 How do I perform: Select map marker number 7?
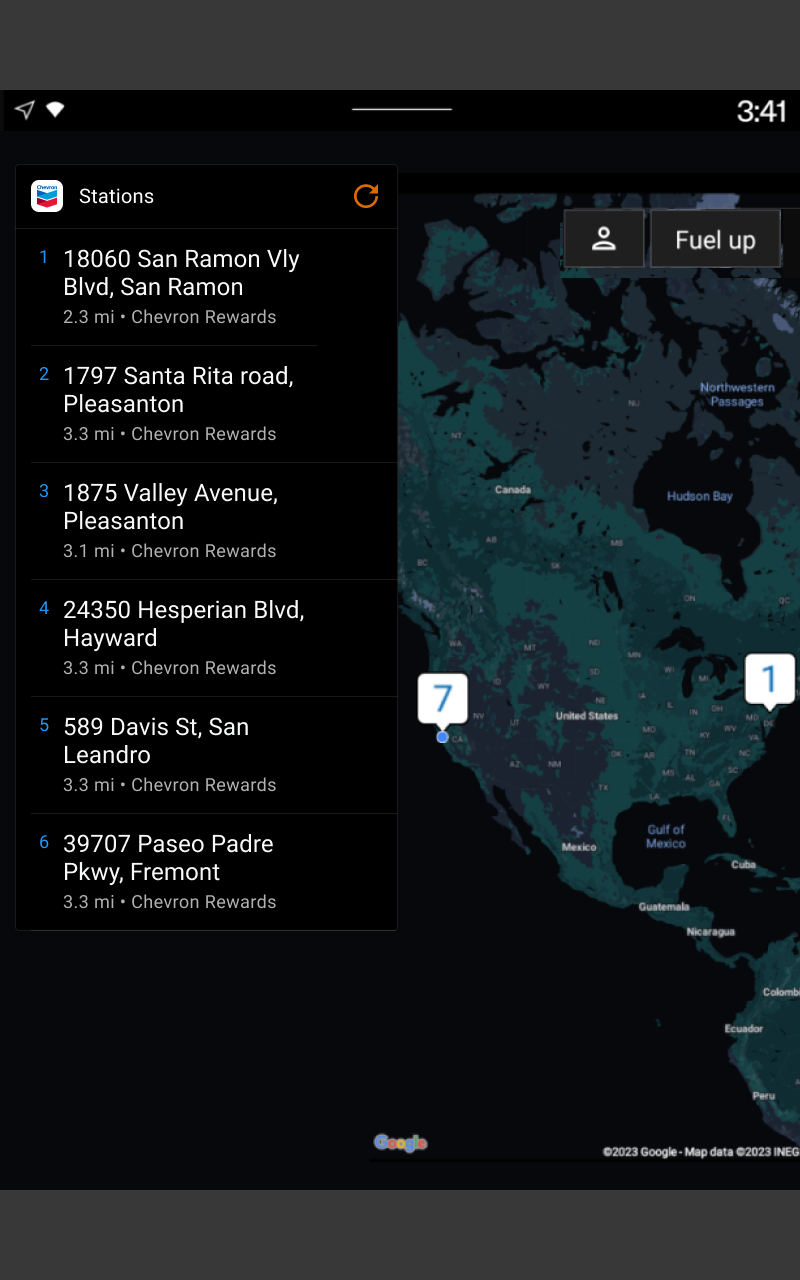click(x=442, y=697)
